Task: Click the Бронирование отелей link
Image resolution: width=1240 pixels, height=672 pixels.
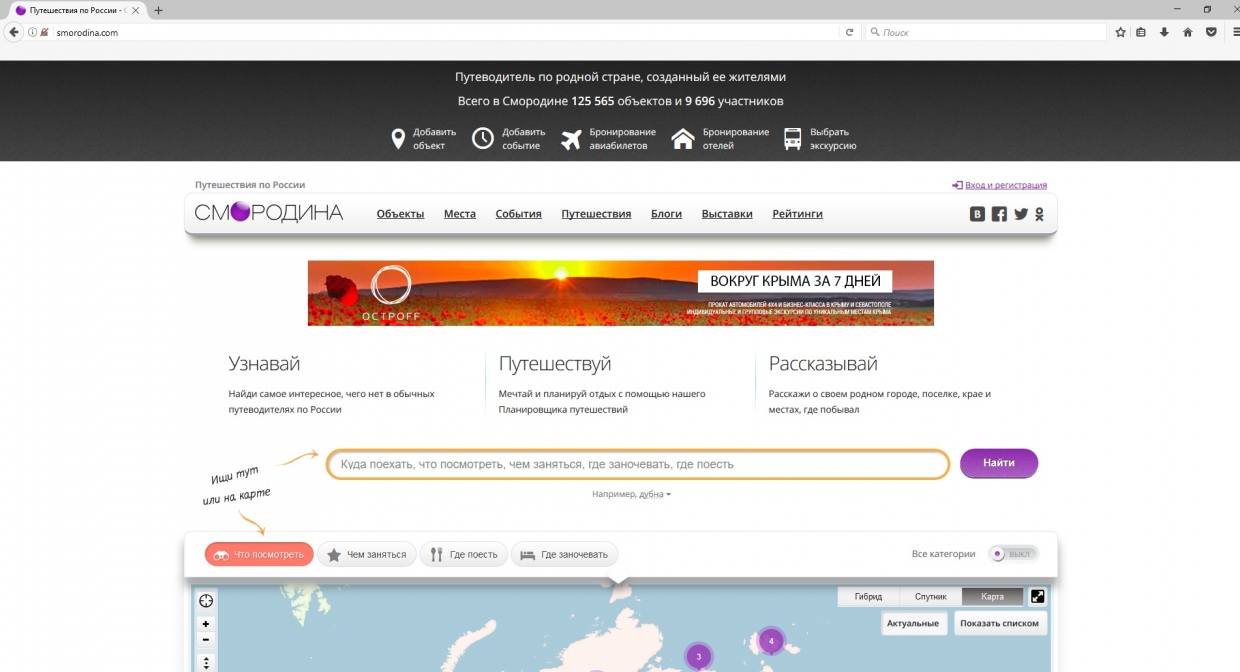Action: tap(736, 139)
